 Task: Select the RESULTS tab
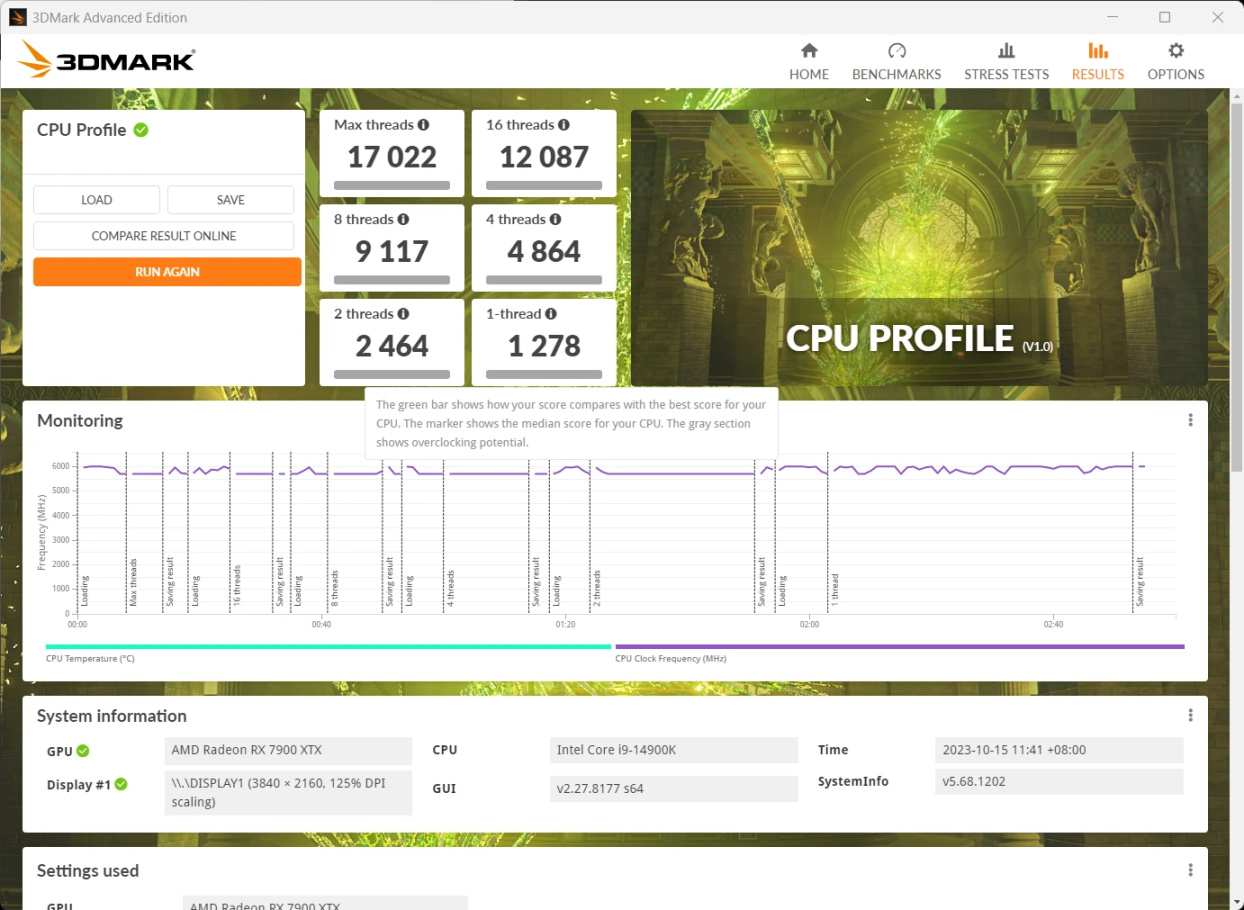point(1098,62)
